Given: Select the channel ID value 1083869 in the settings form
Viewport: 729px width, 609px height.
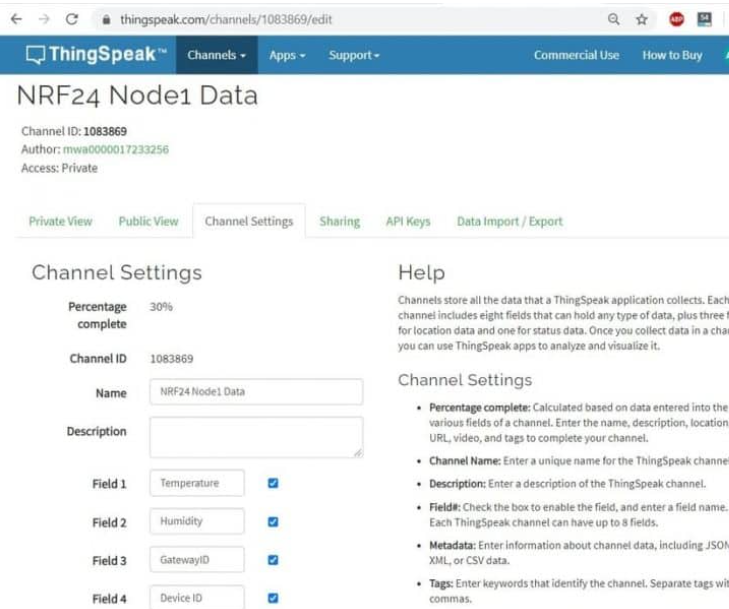Looking at the screenshot, I should click(172, 359).
